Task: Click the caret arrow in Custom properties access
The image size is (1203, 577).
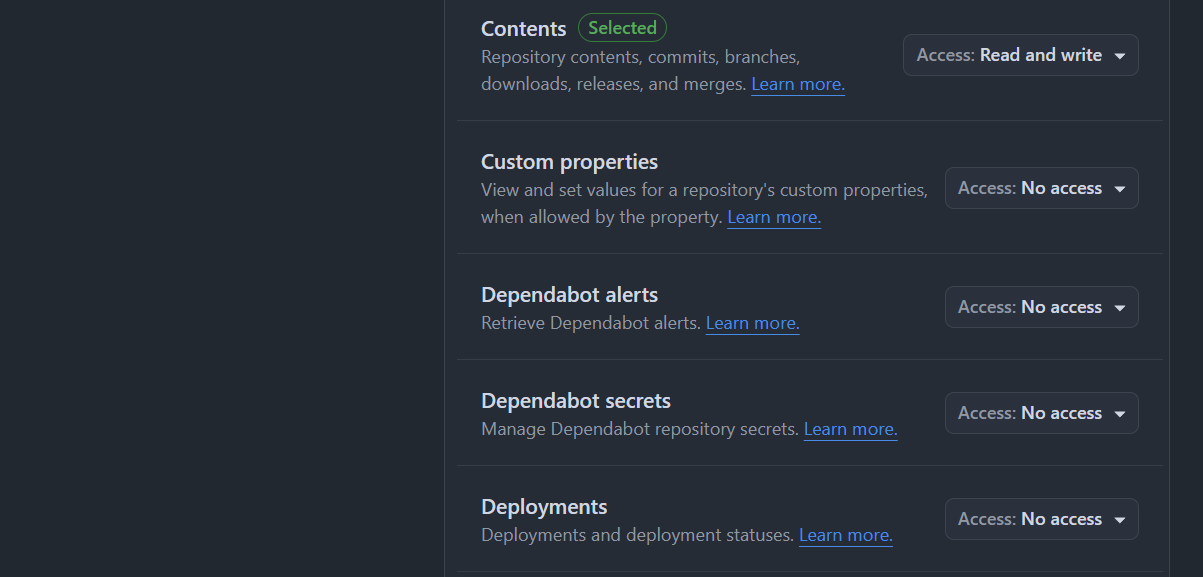Action: 1120,189
